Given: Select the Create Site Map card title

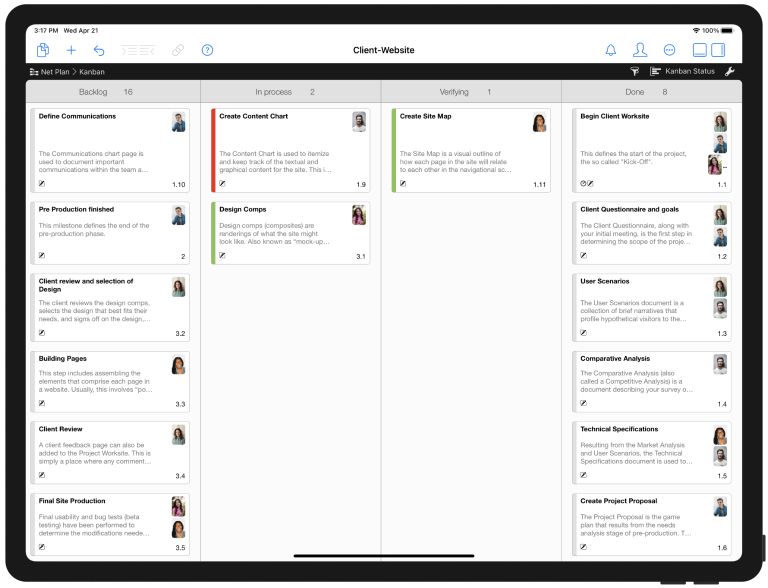Looking at the screenshot, I should click(x=426, y=116).
